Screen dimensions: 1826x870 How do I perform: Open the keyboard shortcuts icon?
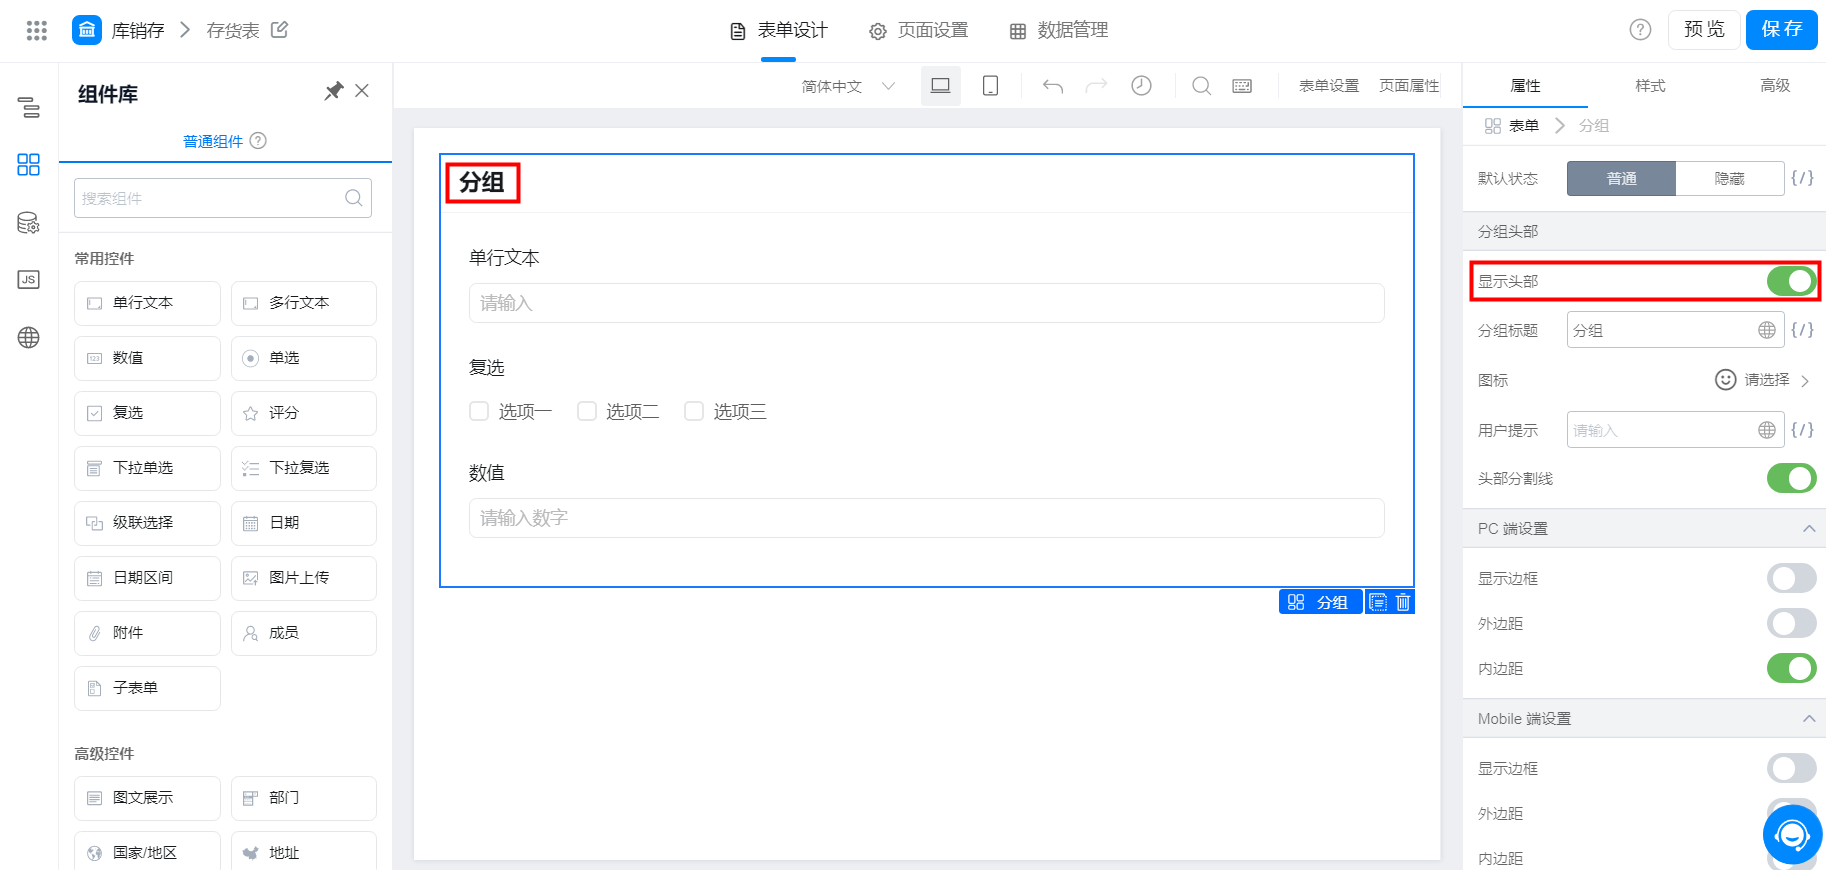pyautogui.click(x=1242, y=86)
